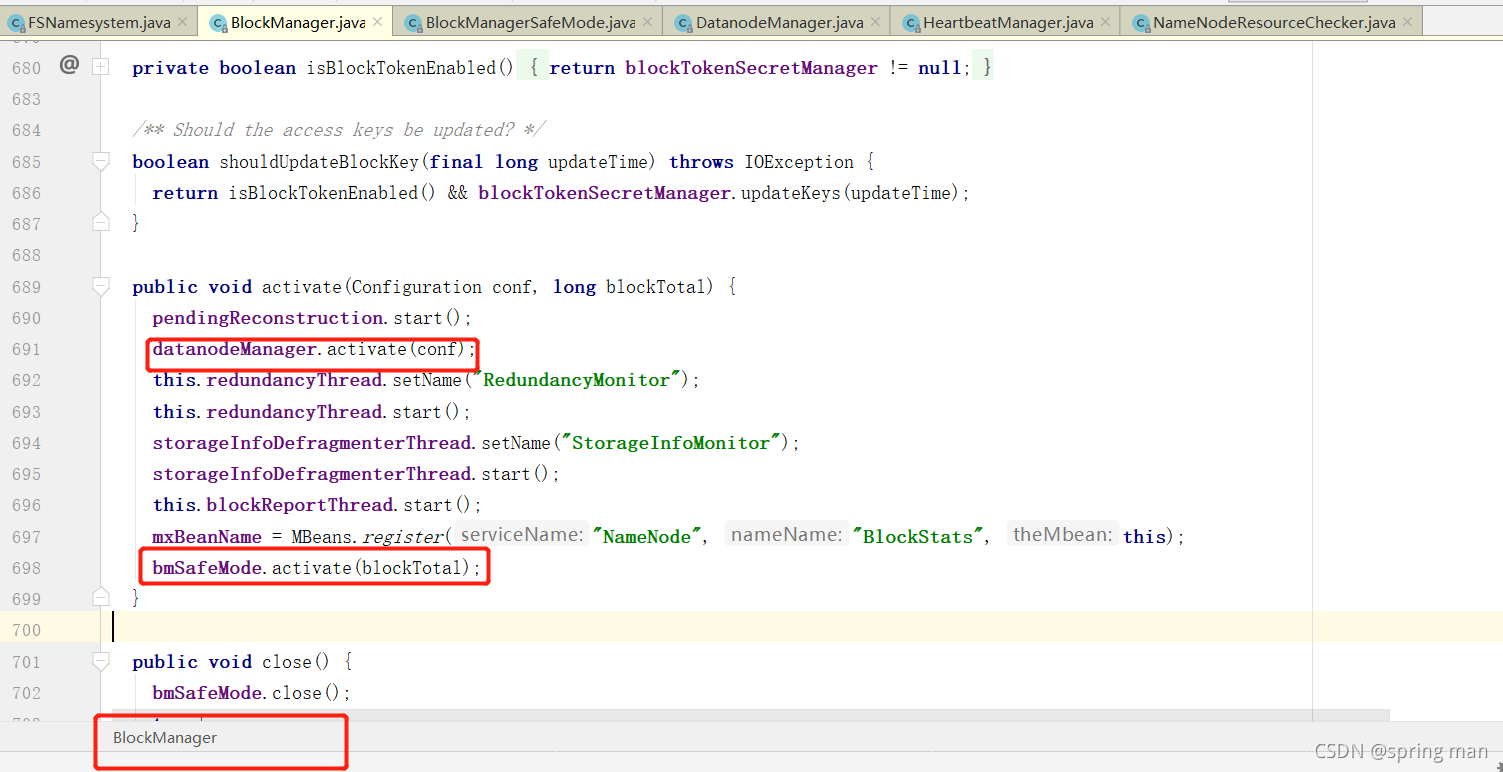Click datanodeManager on line 691

(235, 349)
